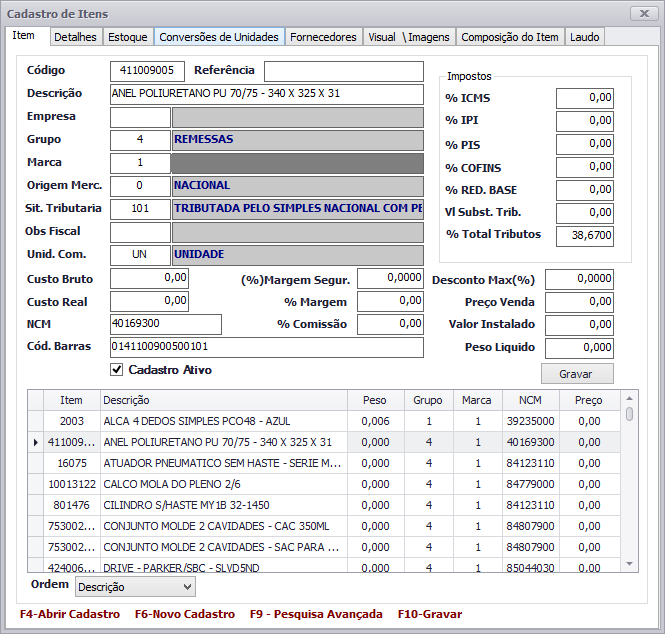The height and width of the screenshot is (634, 665).
Task: Click the Descrição text field
Action: [x=267, y=94]
